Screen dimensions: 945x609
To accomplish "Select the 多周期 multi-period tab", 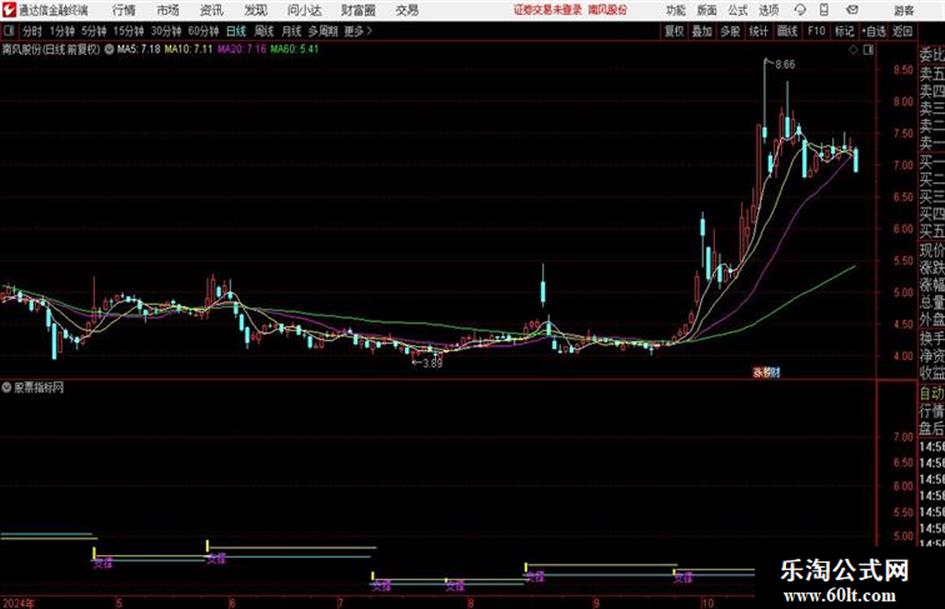I will pos(323,31).
